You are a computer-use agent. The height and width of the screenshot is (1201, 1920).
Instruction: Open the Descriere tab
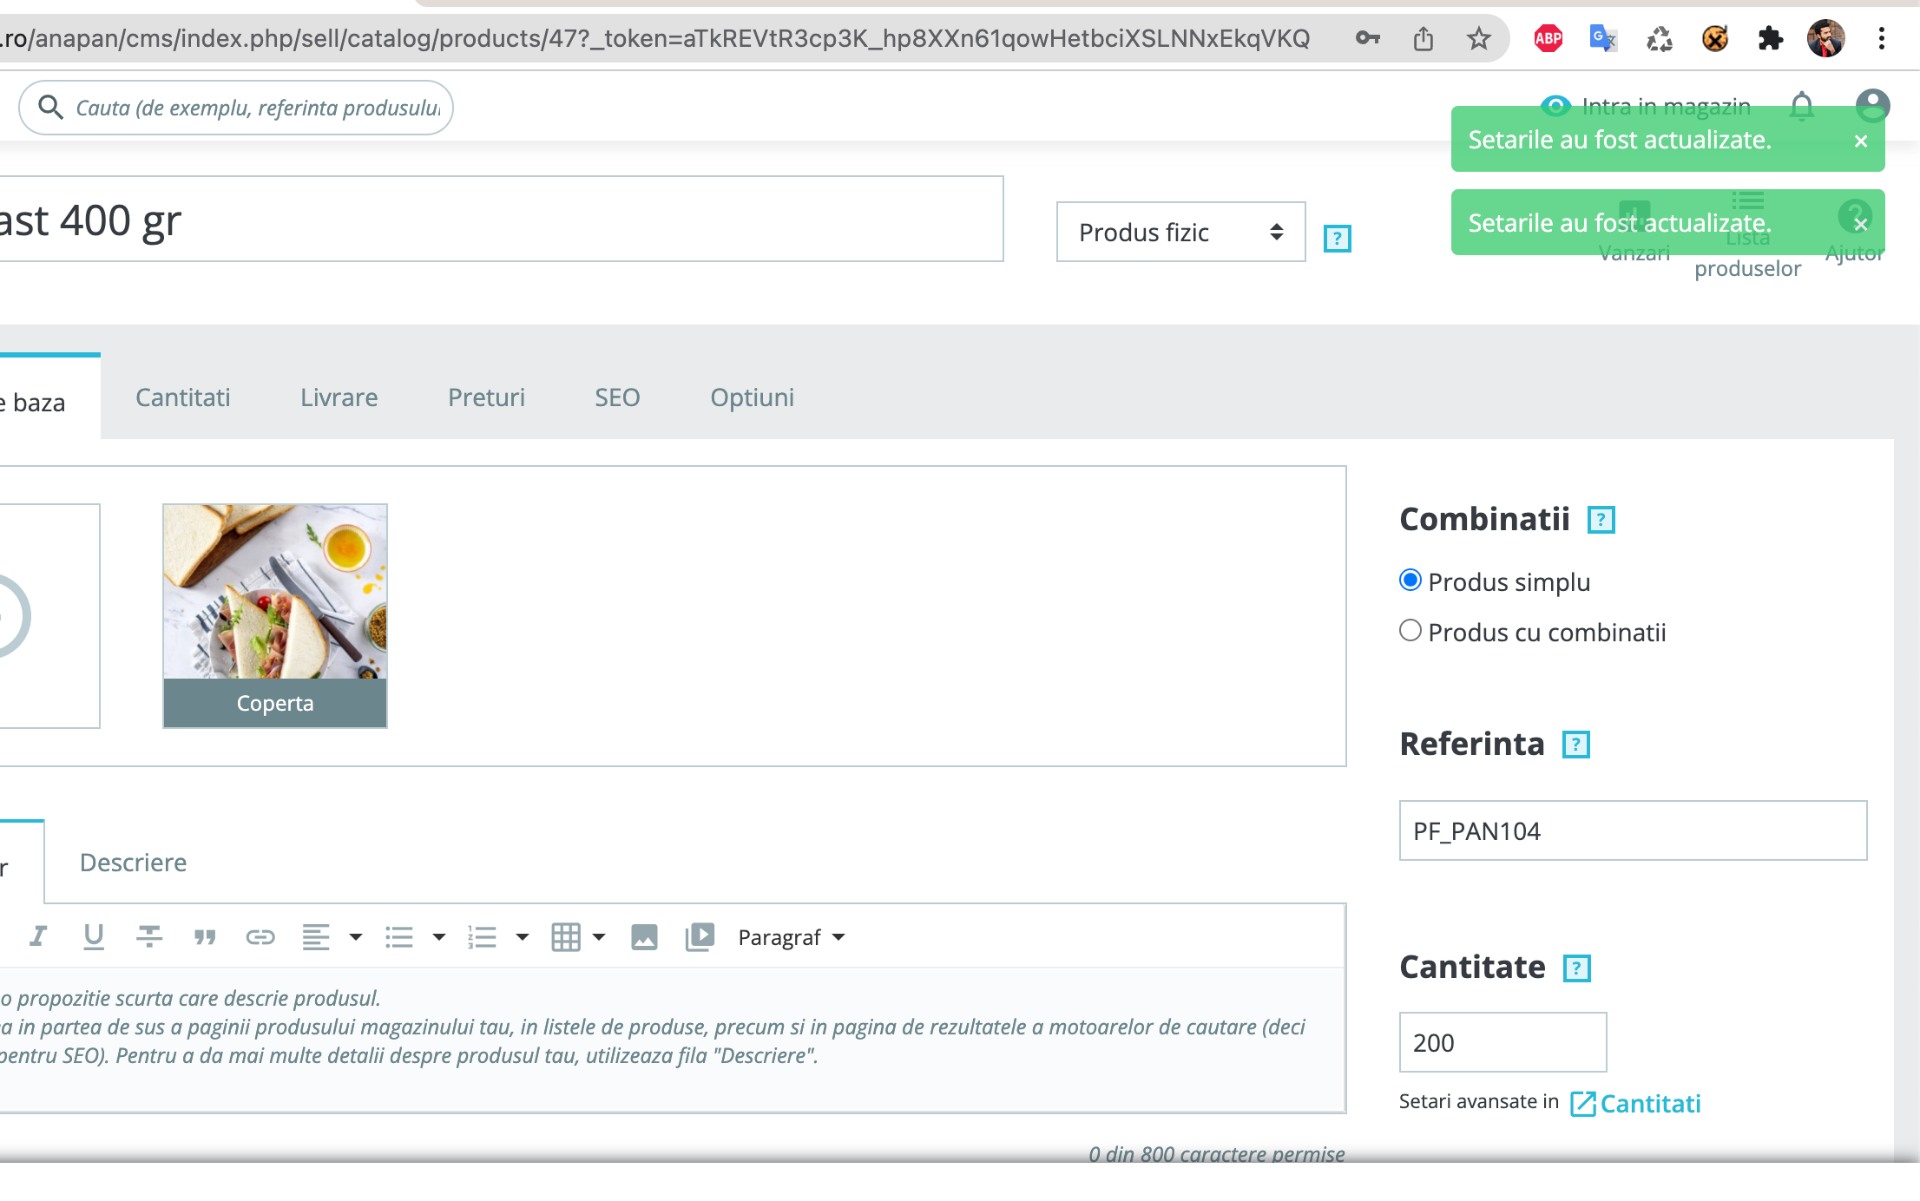[x=133, y=862]
